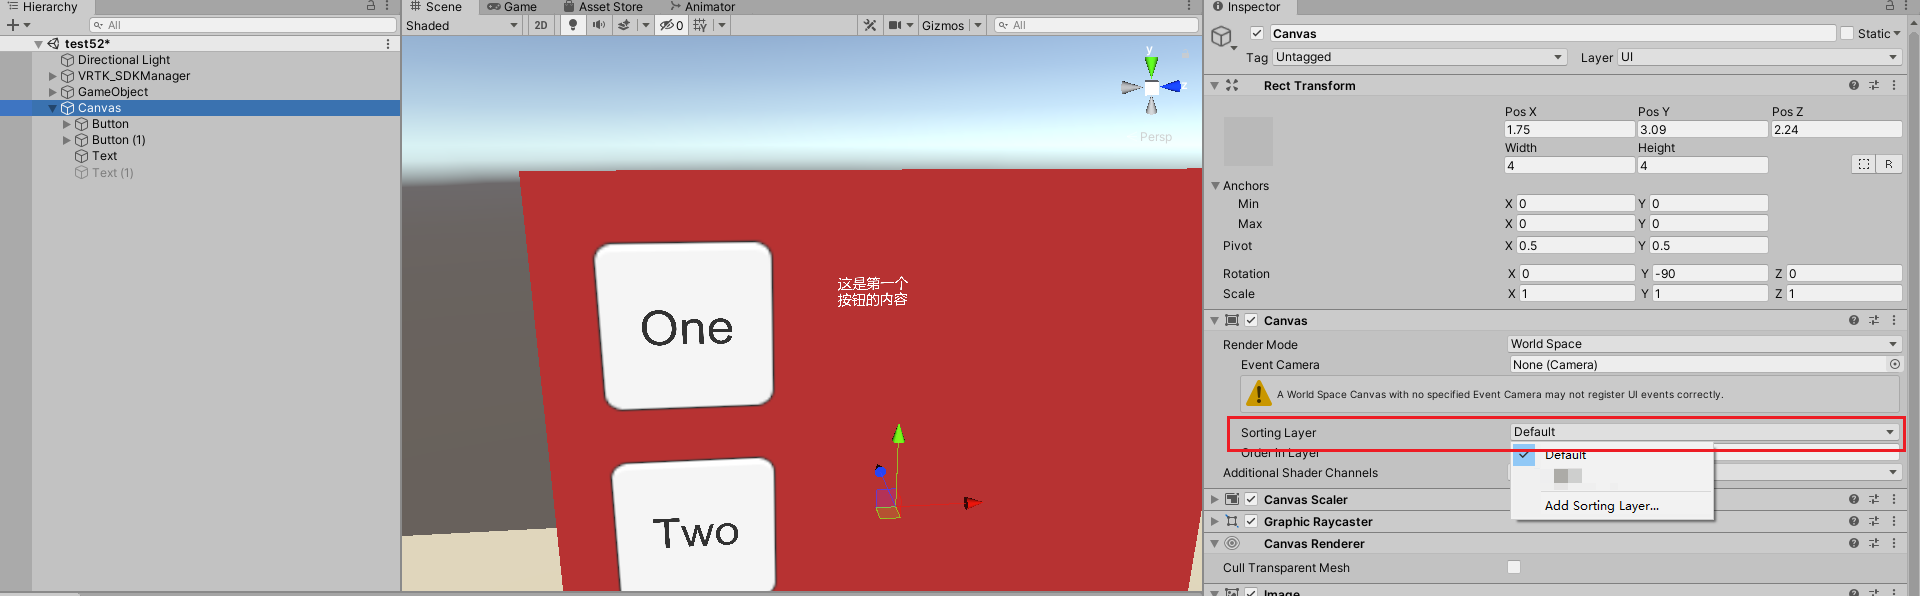
Task: Select the Scene tab
Action: (x=436, y=6)
